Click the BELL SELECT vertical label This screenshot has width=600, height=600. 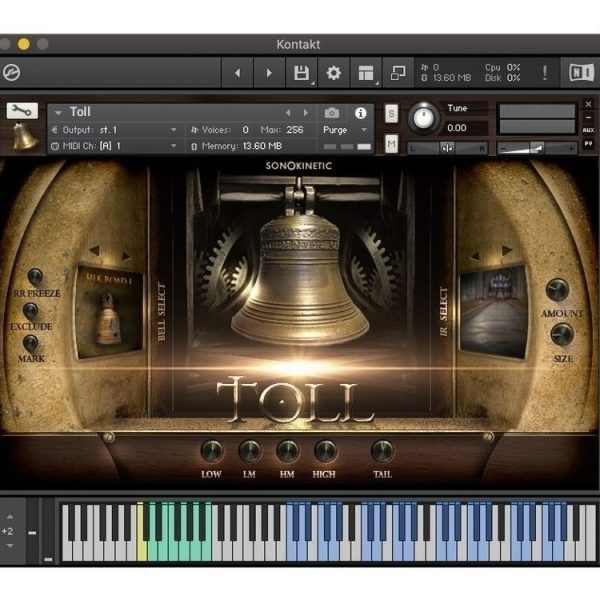[x=161, y=312]
